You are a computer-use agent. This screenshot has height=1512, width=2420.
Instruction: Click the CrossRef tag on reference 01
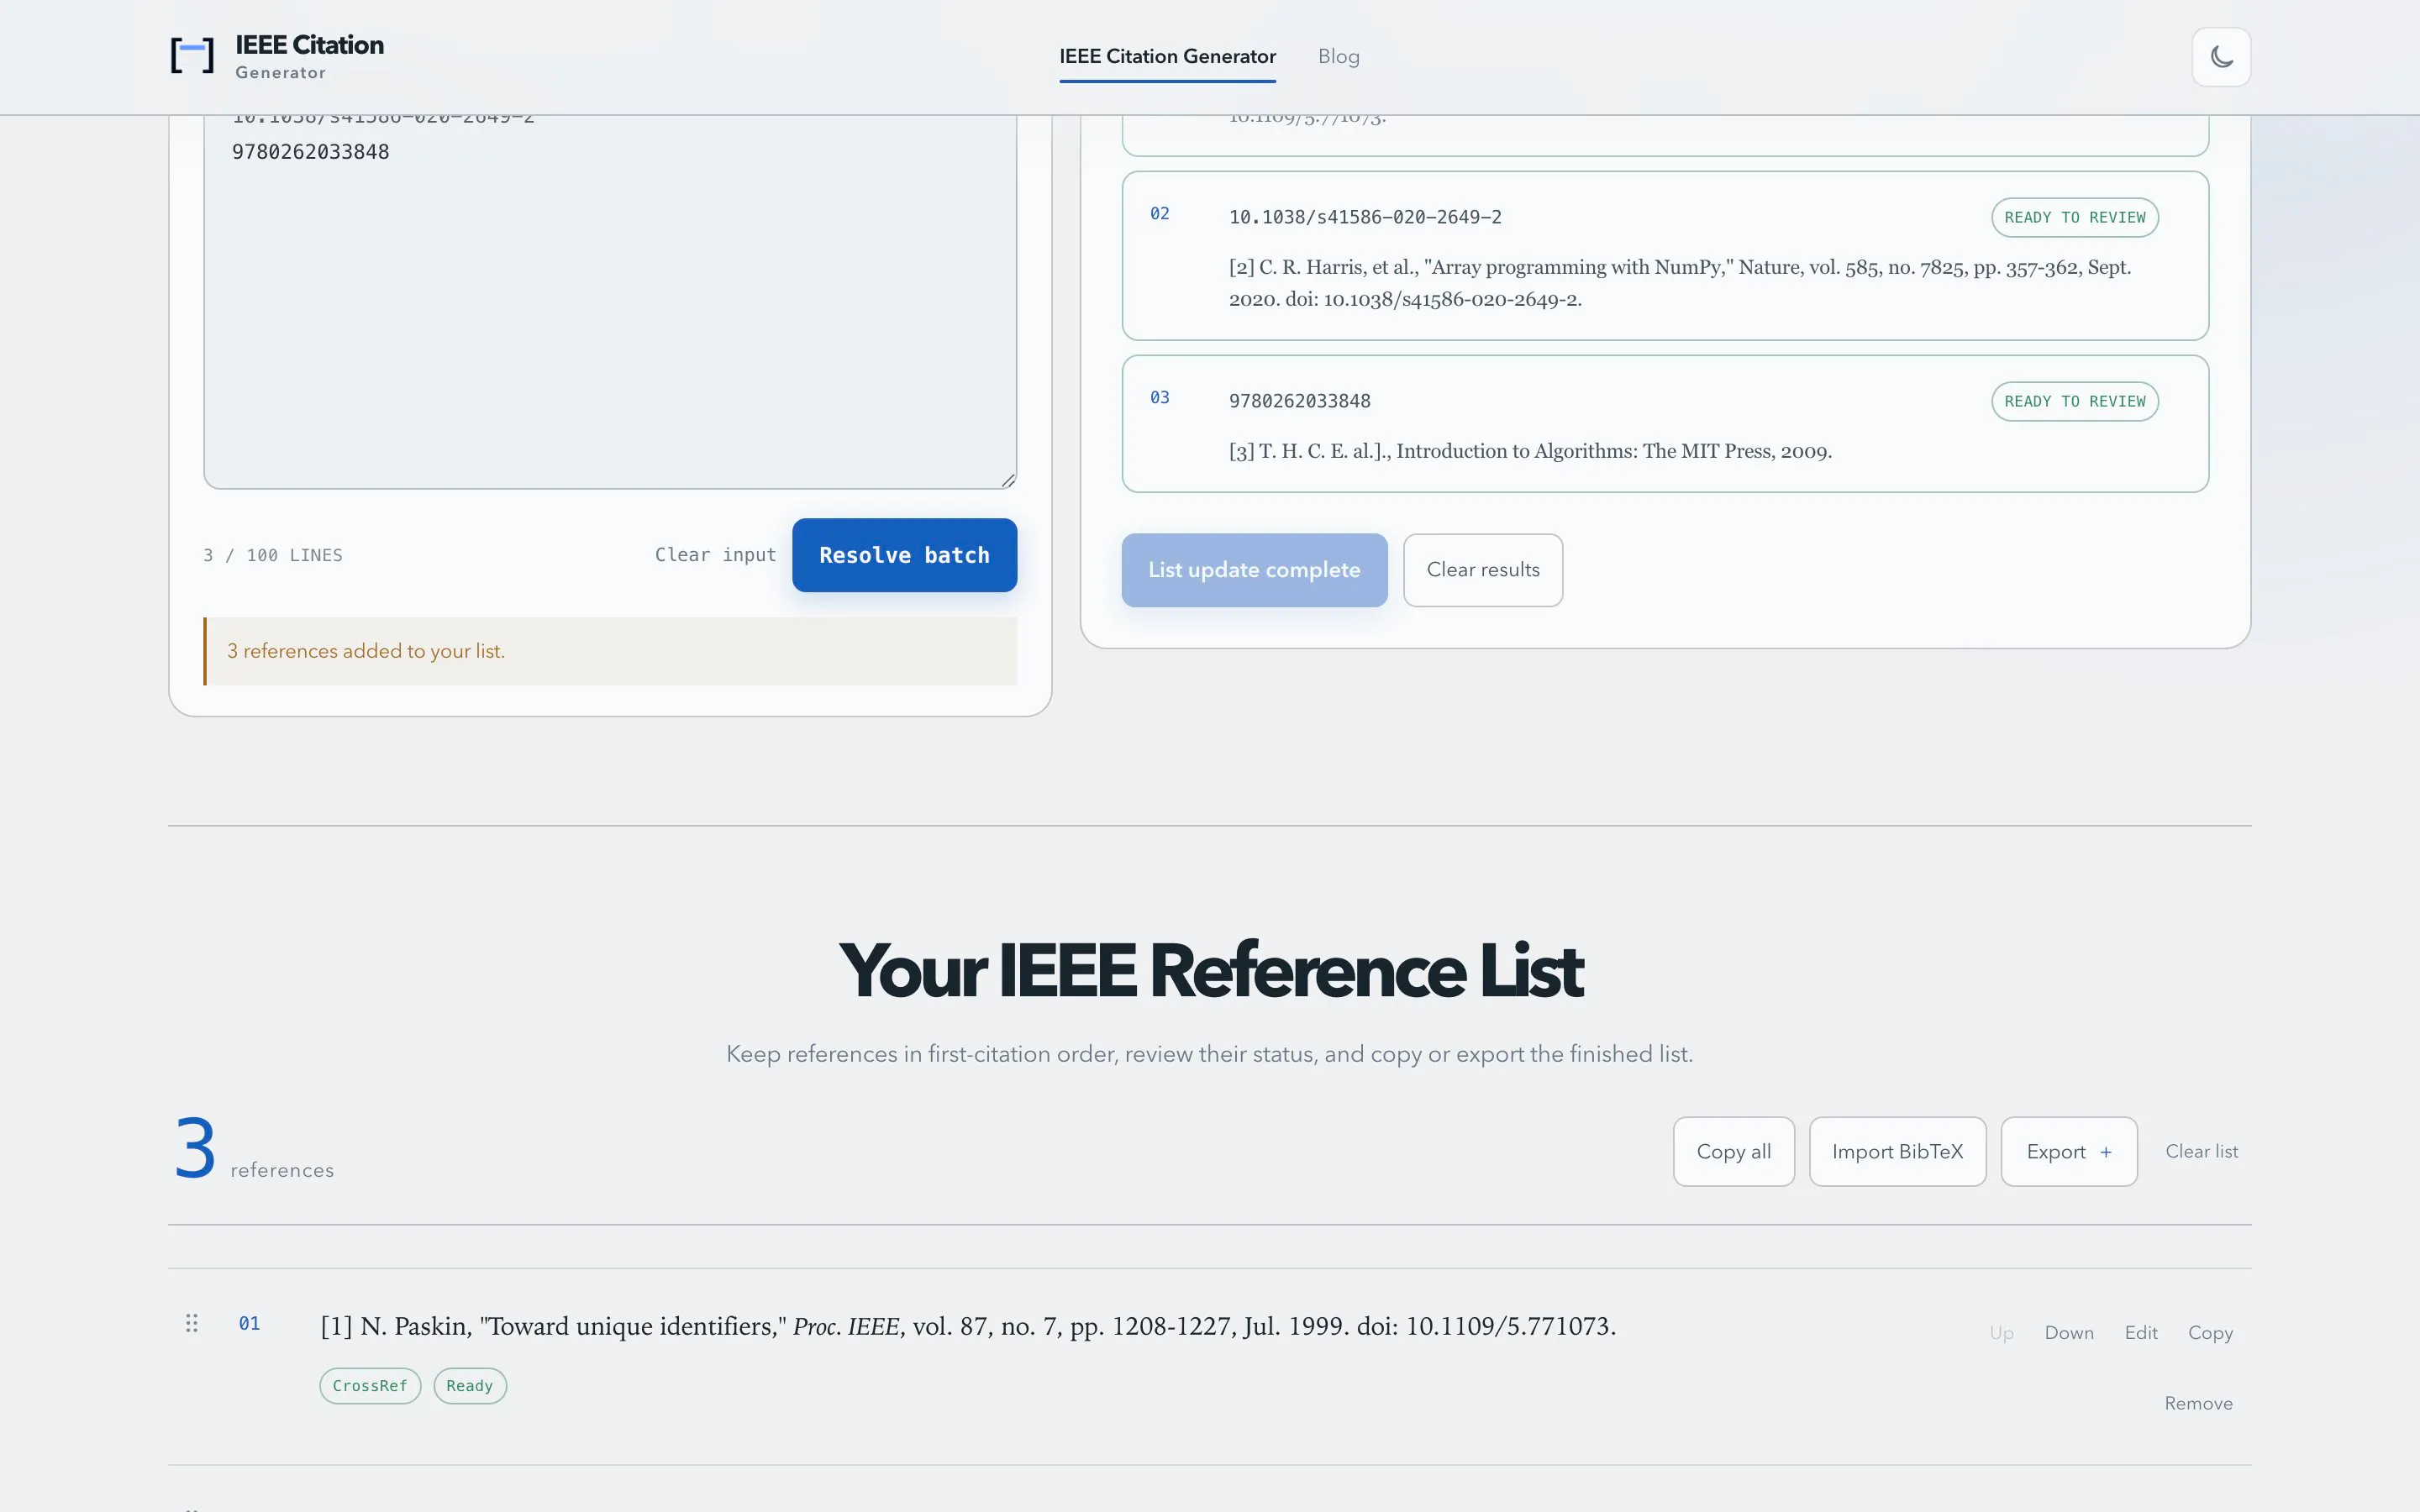[370, 1386]
